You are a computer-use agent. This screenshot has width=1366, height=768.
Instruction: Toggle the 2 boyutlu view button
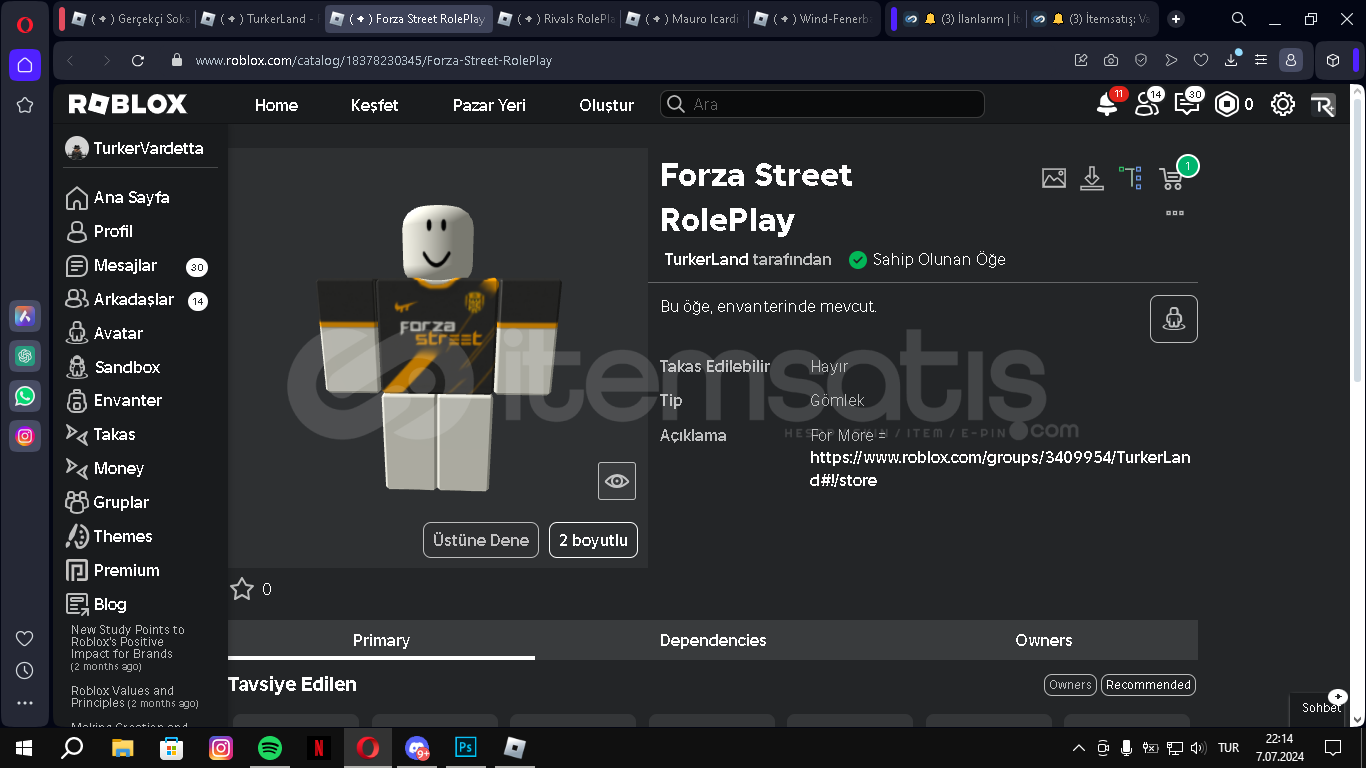(593, 540)
